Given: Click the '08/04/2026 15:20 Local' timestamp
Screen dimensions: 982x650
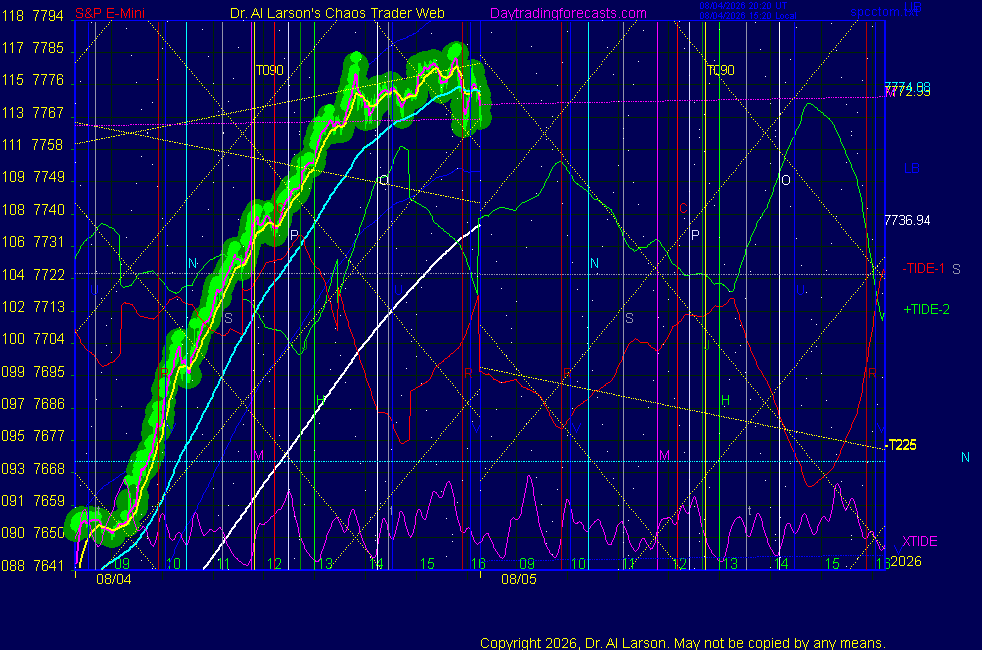Looking at the screenshot, I should coord(748,16).
